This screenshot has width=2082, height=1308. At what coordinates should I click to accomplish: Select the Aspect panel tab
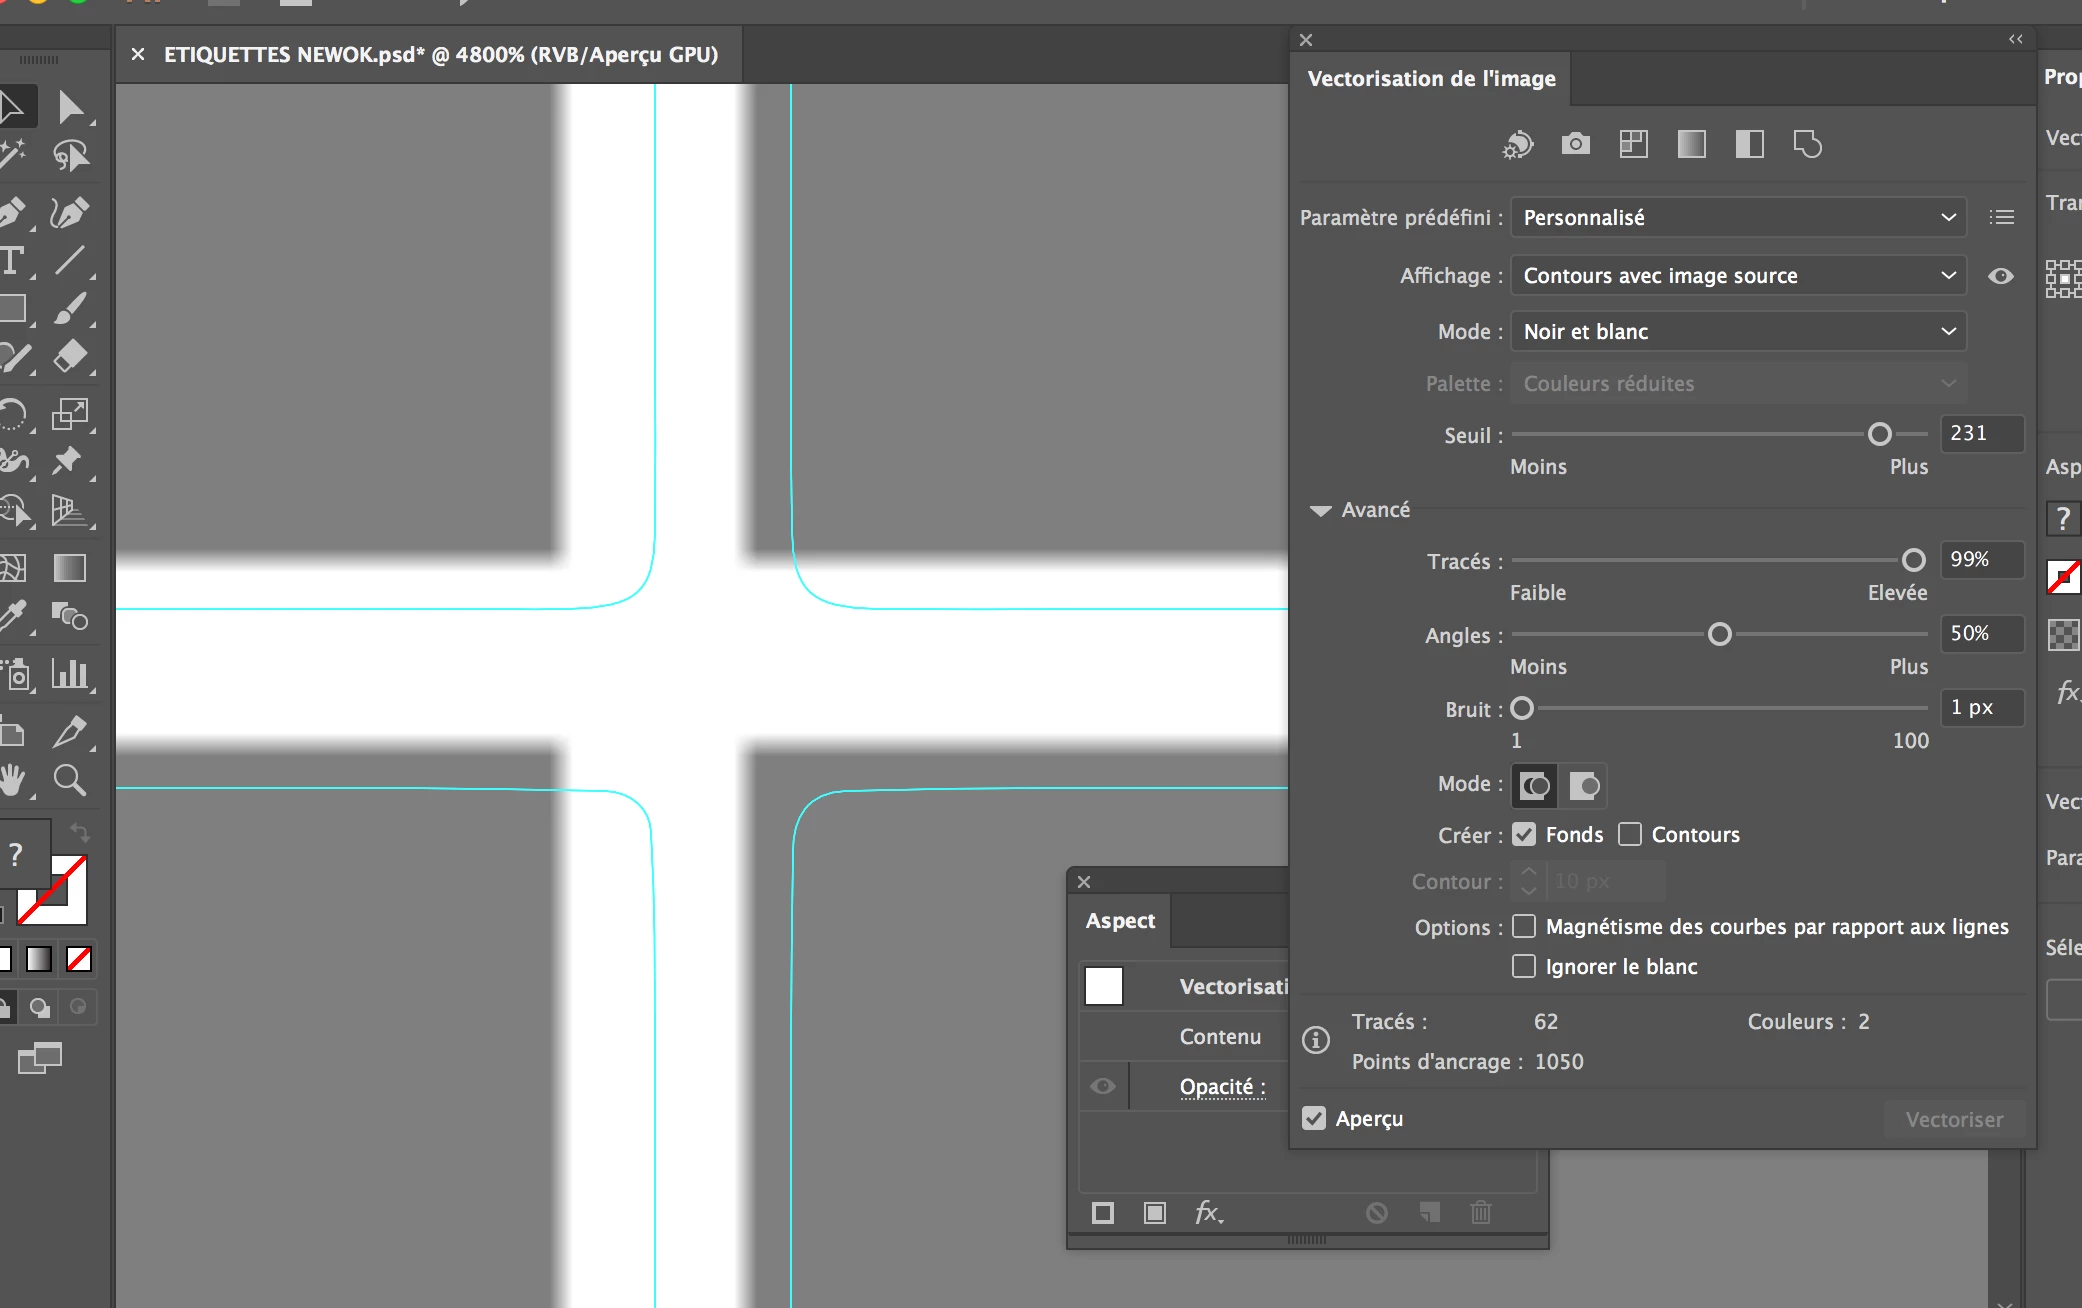tap(1120, 921)
